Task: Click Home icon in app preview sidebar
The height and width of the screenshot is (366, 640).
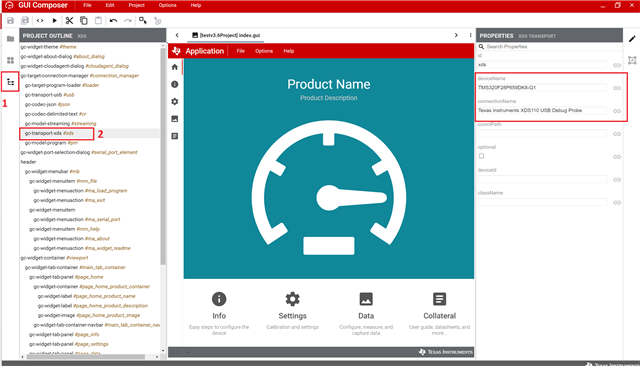Action: pos(175,67)
